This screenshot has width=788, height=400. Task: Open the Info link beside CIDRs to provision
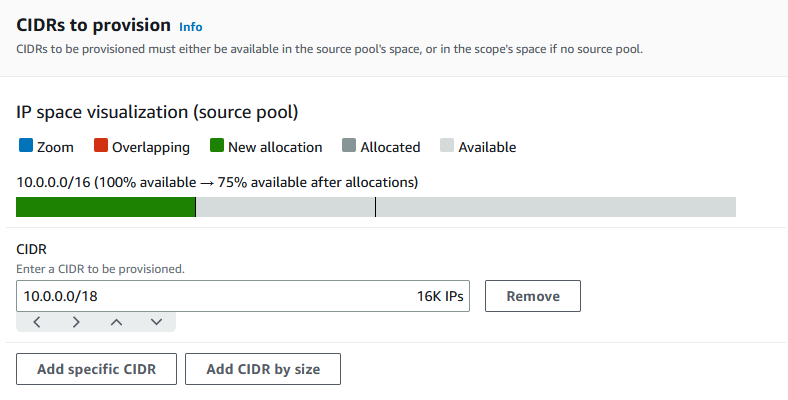[x=189, y=26]
